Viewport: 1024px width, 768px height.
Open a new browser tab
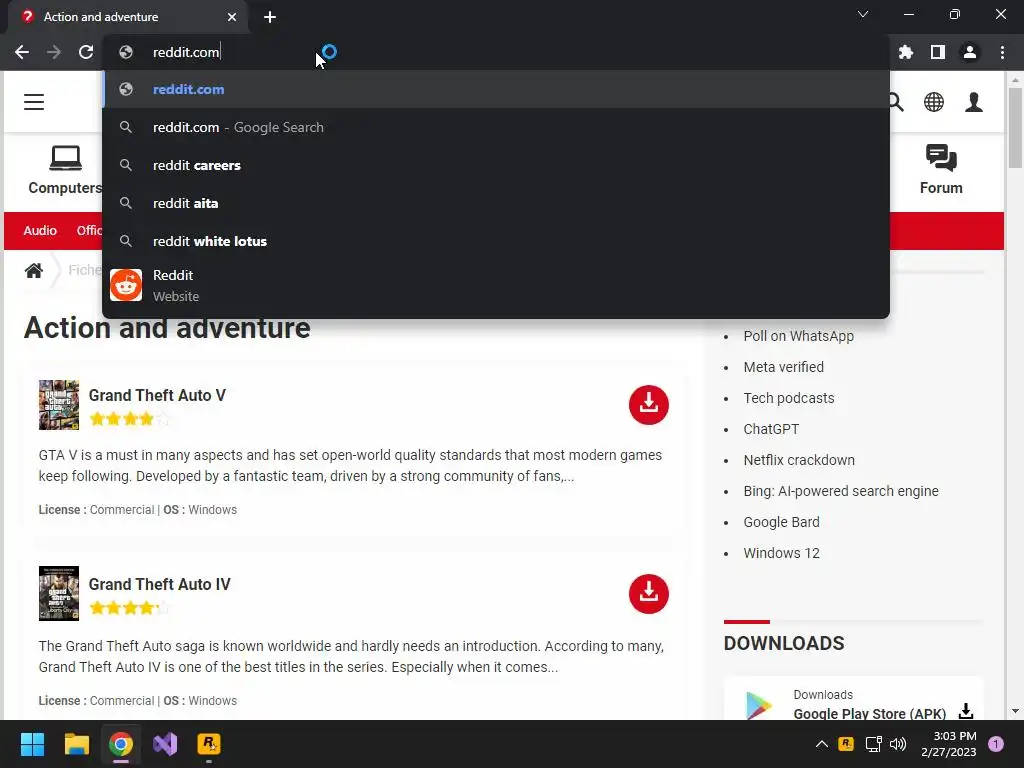pos(270,17)
